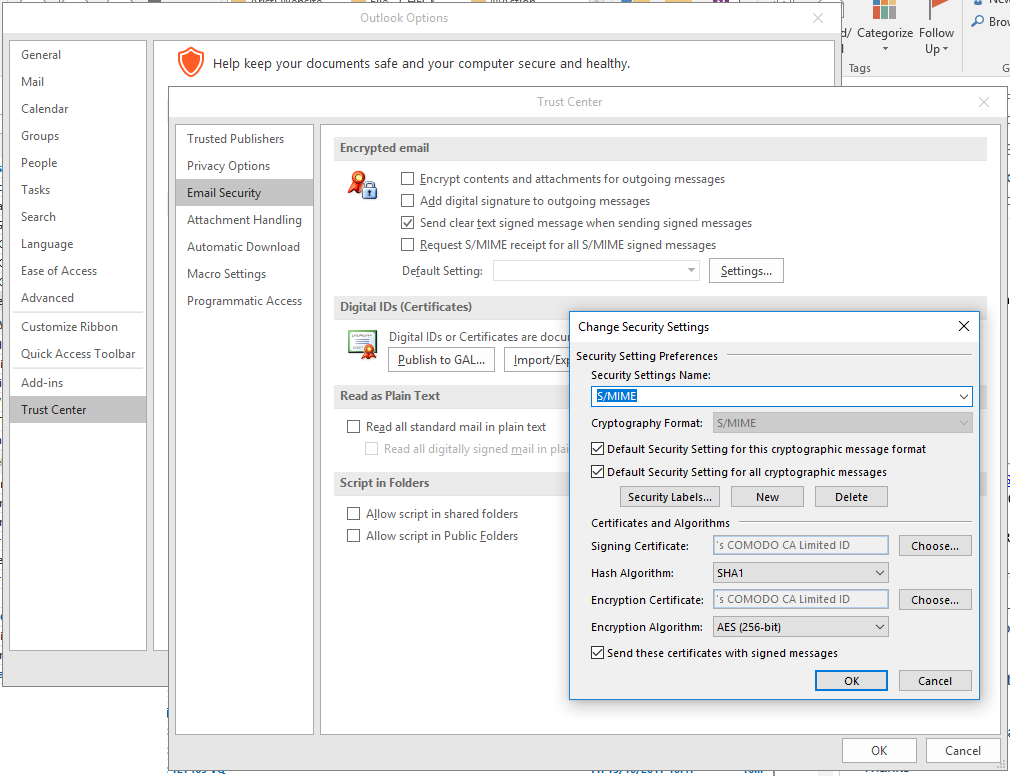Viewport: 1010px width, 776px height.
Task: Click the Encrypted email Settings button
Action: point(746,270)
